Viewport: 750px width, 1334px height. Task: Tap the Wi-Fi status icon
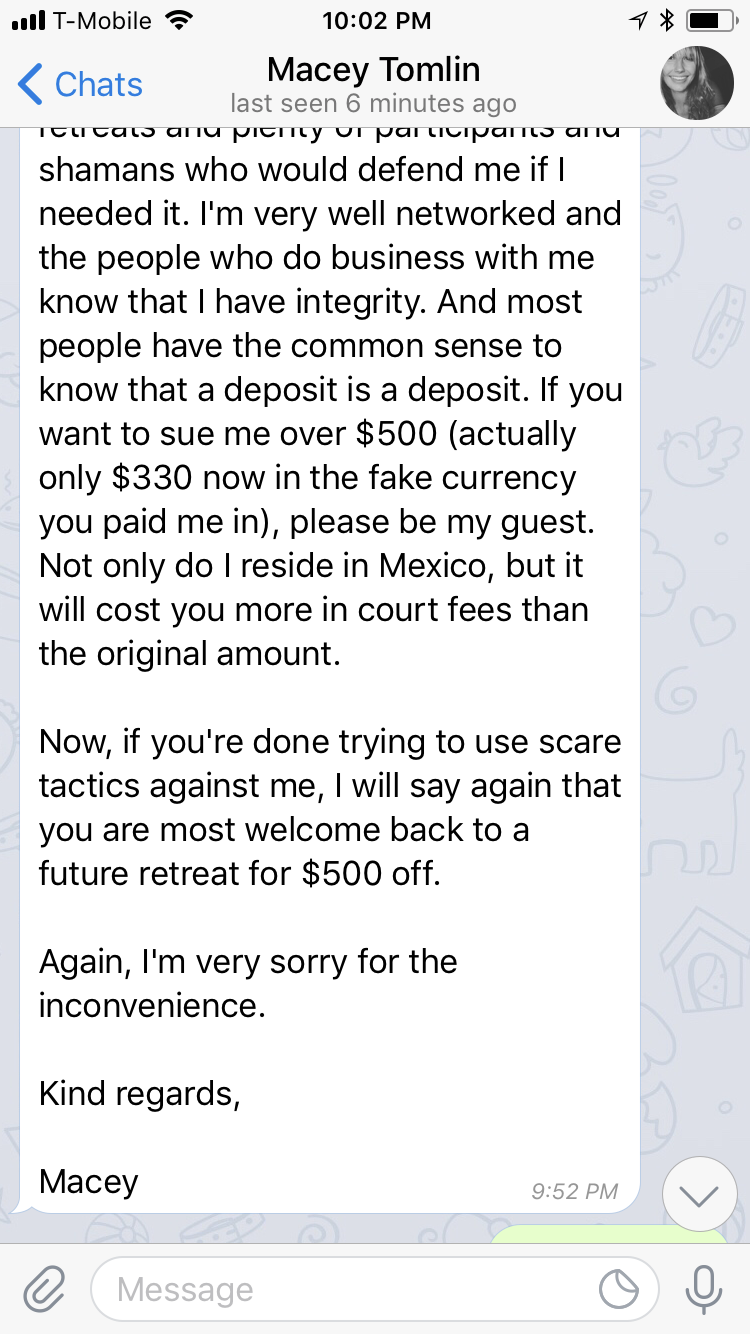click(x=181, y=20)
